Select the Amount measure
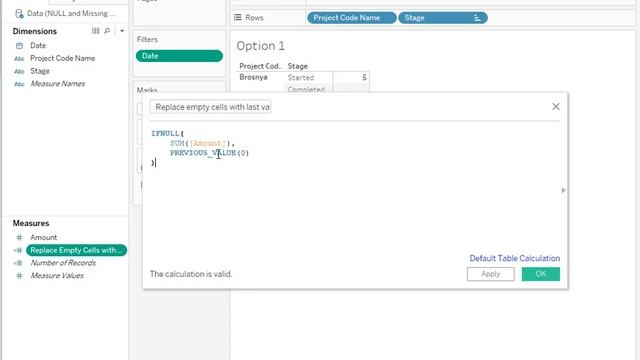This screenshot has height=360, width=640. coord(43,237)
